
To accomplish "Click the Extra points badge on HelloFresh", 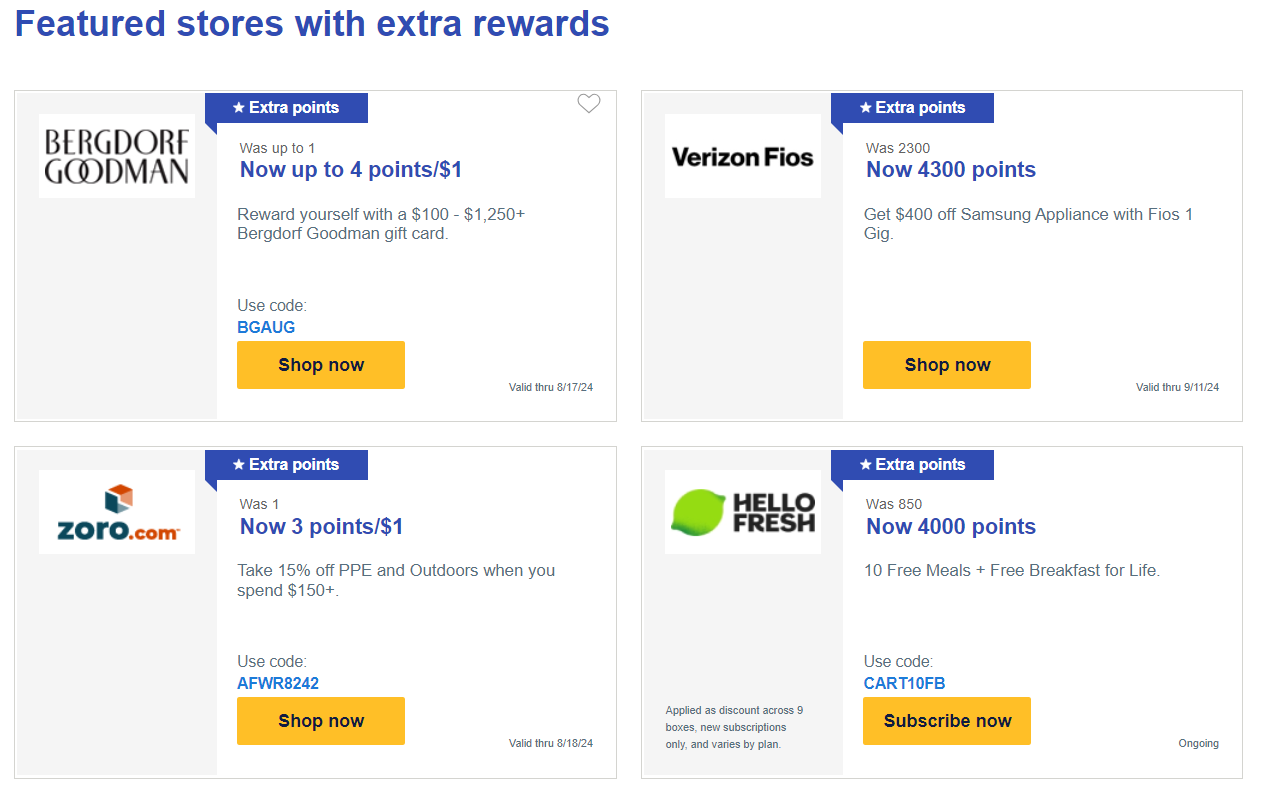I will [912, 464].
